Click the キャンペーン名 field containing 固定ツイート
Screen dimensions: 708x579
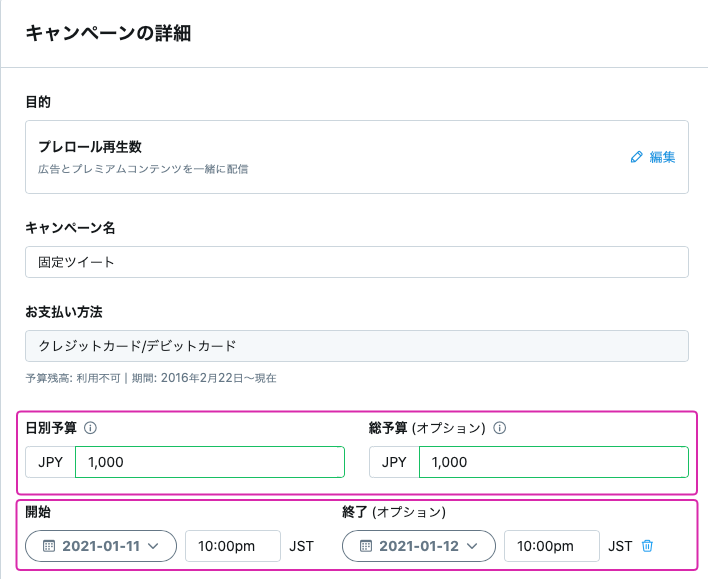pos(357,262)
